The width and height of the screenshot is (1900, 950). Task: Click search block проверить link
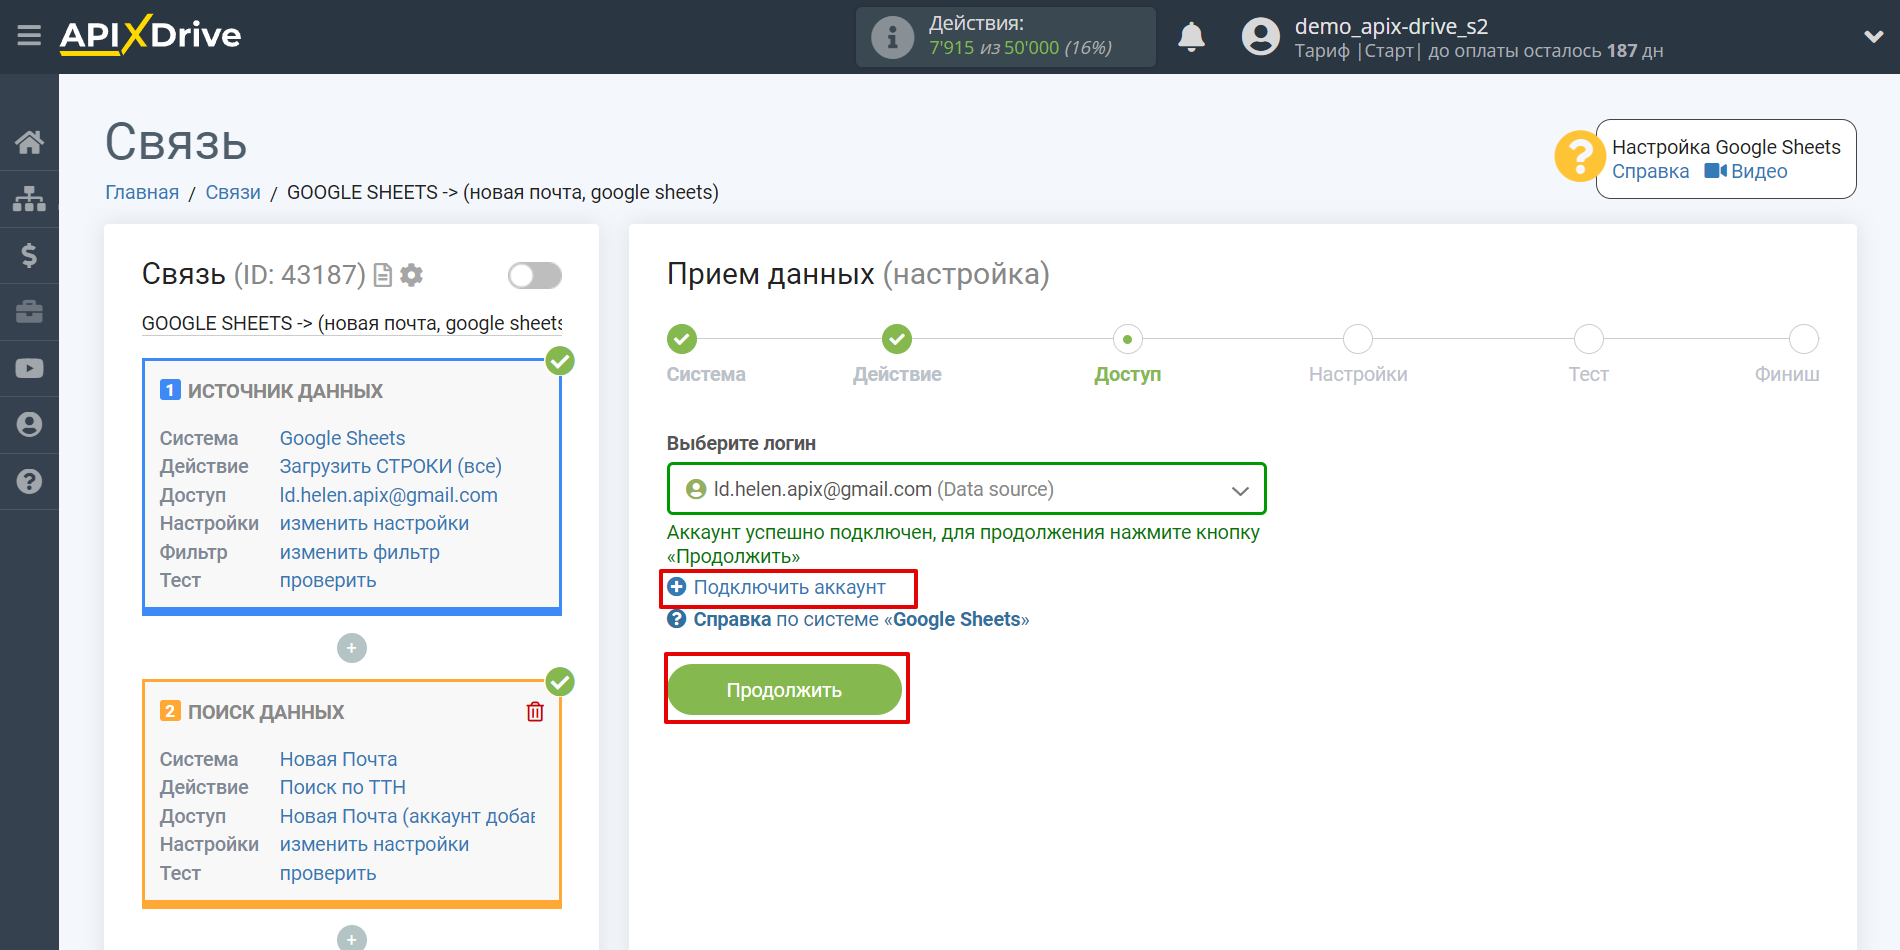328,873
